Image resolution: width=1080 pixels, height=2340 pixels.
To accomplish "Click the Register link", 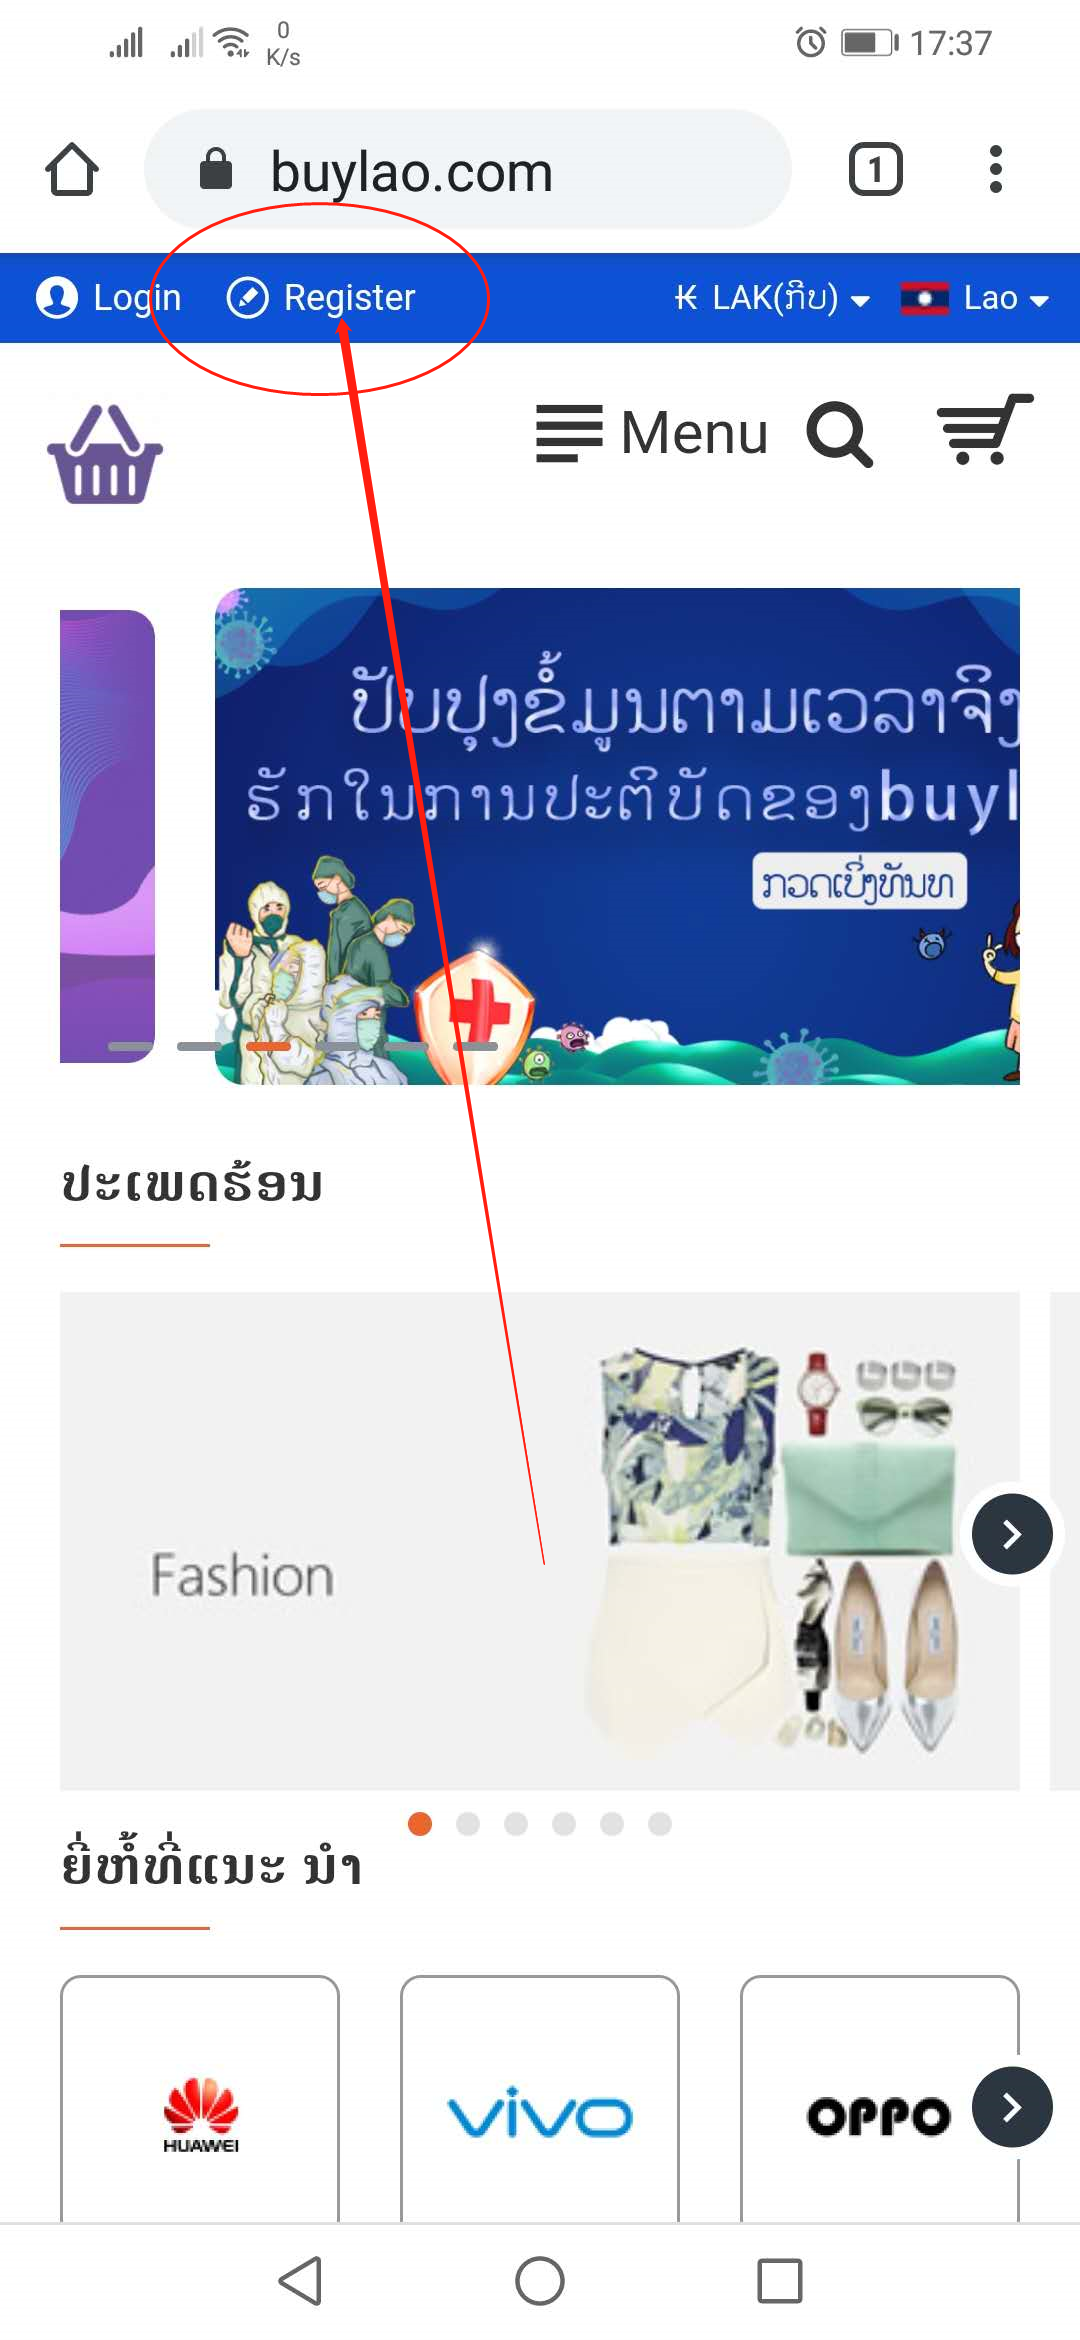I will [321, 298].
